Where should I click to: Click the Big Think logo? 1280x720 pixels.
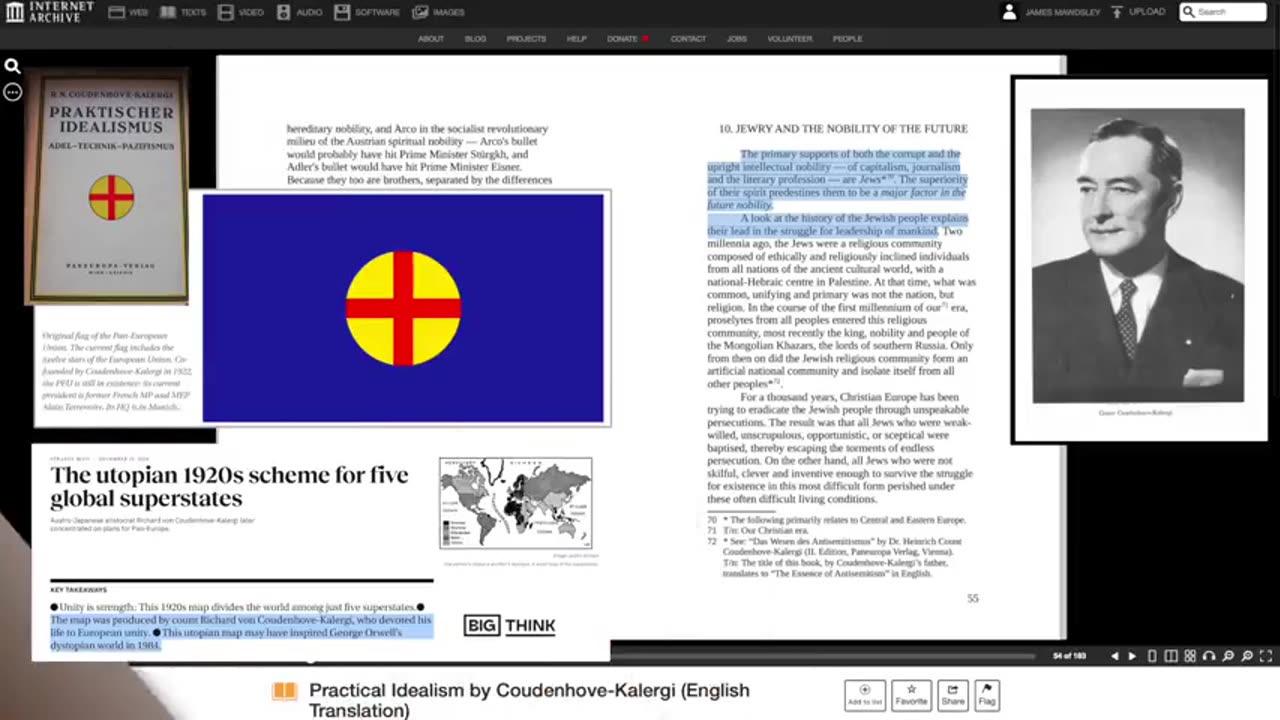509,626
